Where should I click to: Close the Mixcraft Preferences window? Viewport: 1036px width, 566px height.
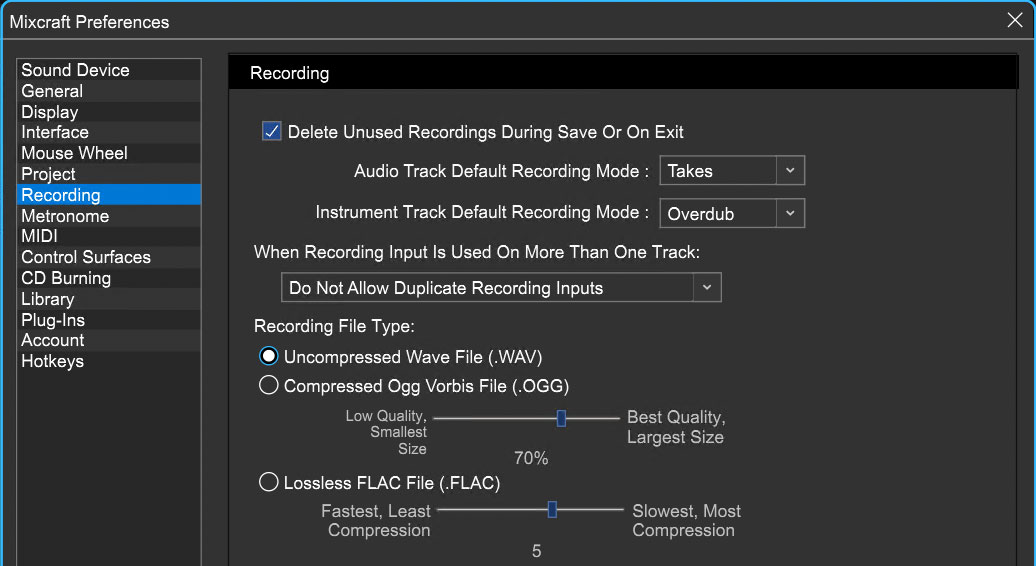(1015, 20)
